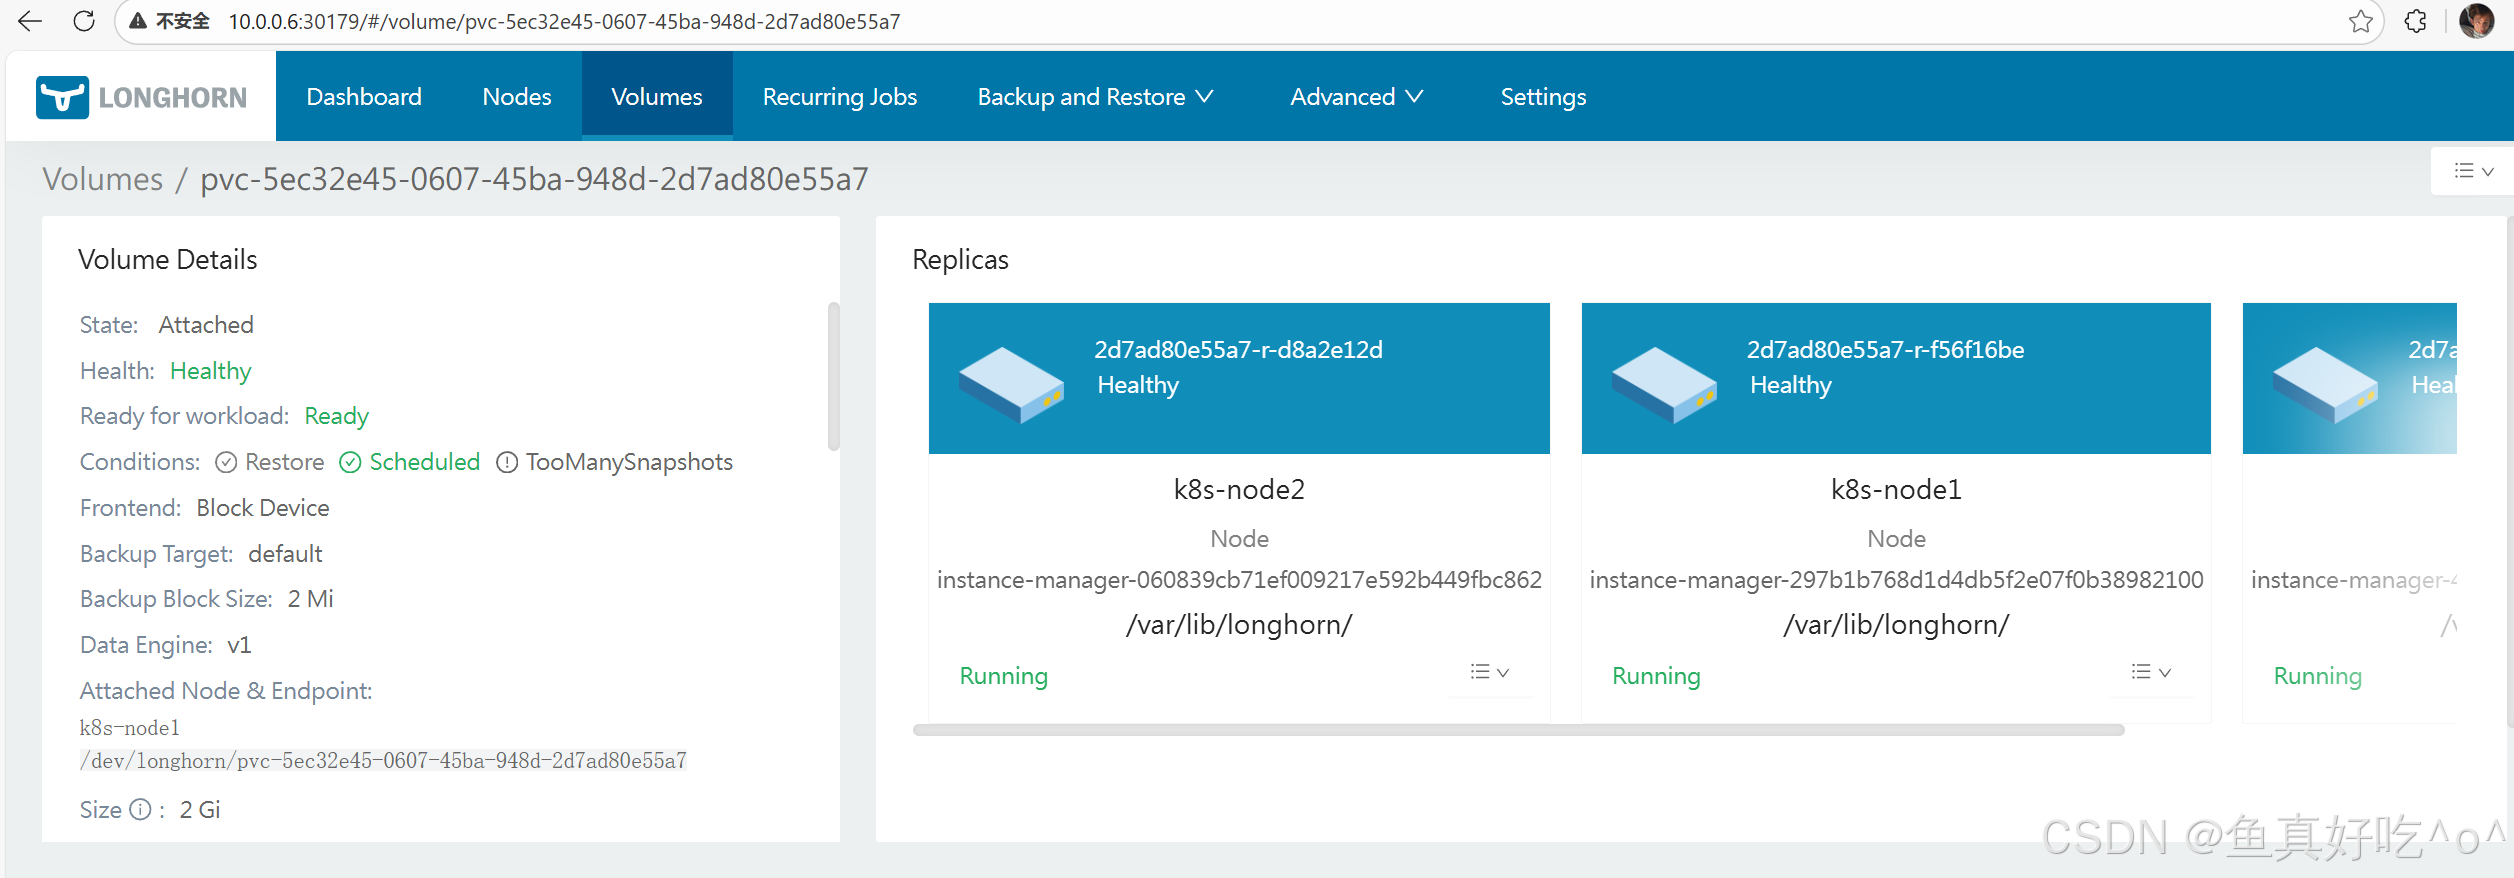The width and height of the screenshot is (2514, 878).
Task: Open the browser profile avatar
Action: [x=2476, y=21]
